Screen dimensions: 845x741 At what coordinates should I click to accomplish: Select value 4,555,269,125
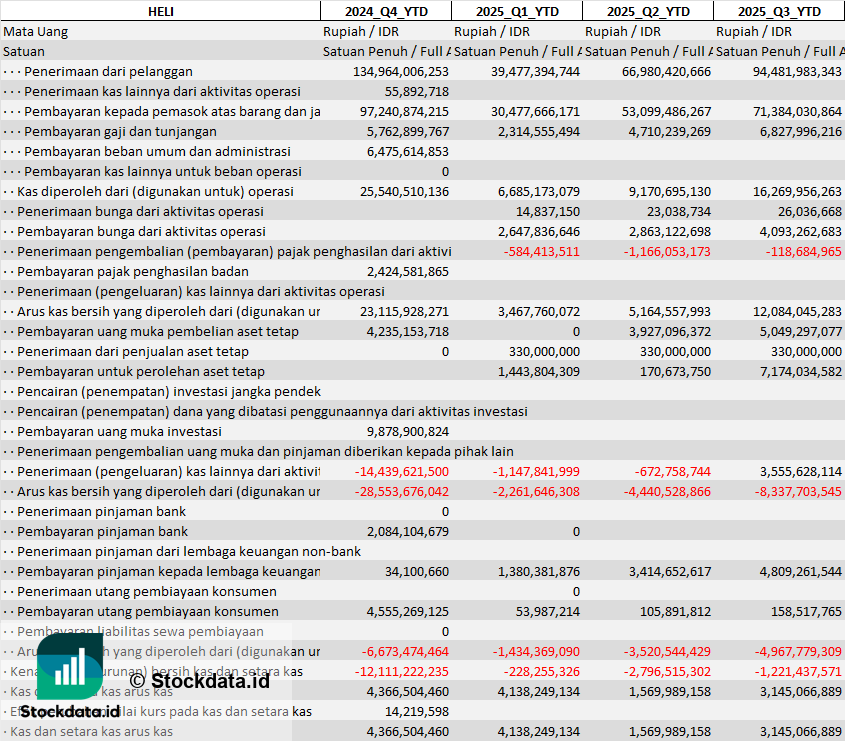(x=408, y=611)
